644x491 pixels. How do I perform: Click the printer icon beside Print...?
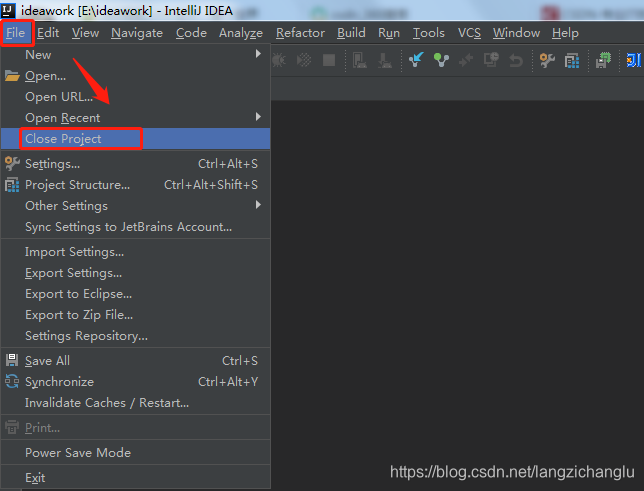point(12,427)
